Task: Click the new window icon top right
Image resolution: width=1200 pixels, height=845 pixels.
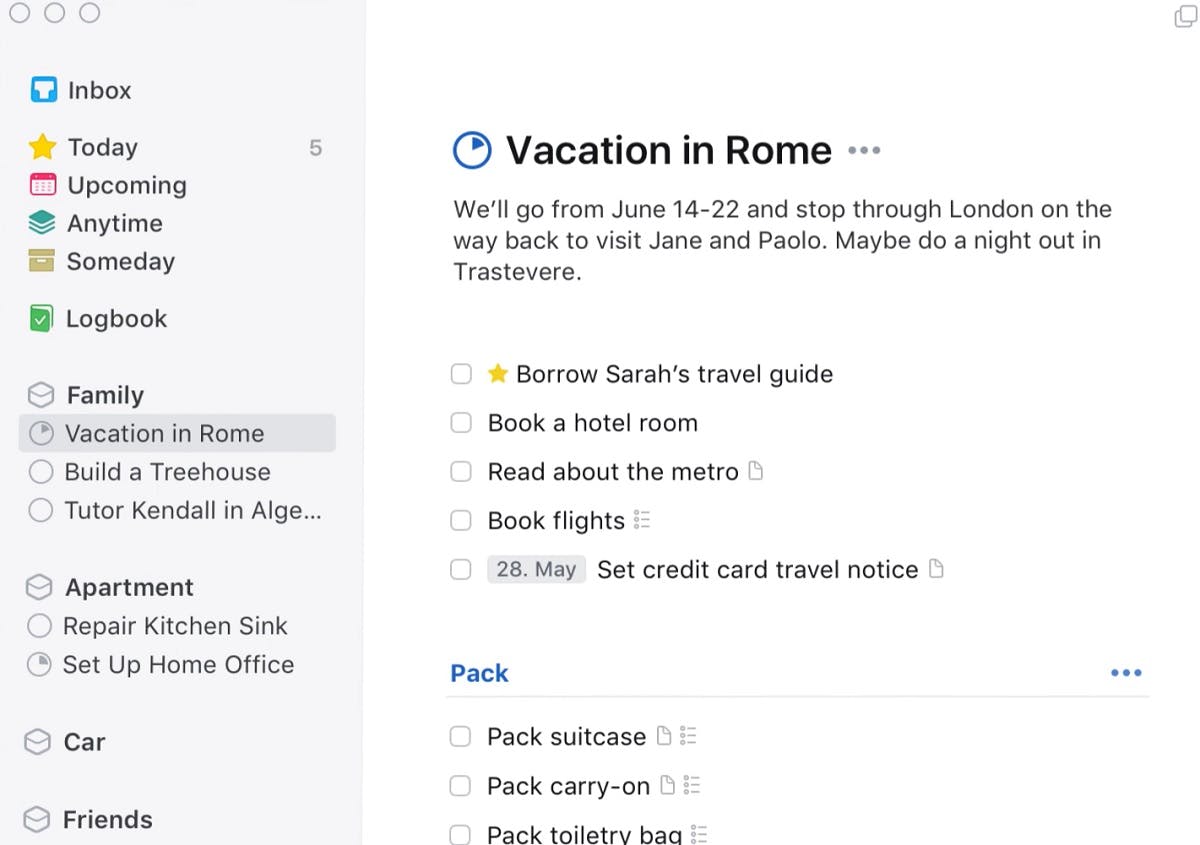Action: pyautogui.click(x=1185, y=16)
